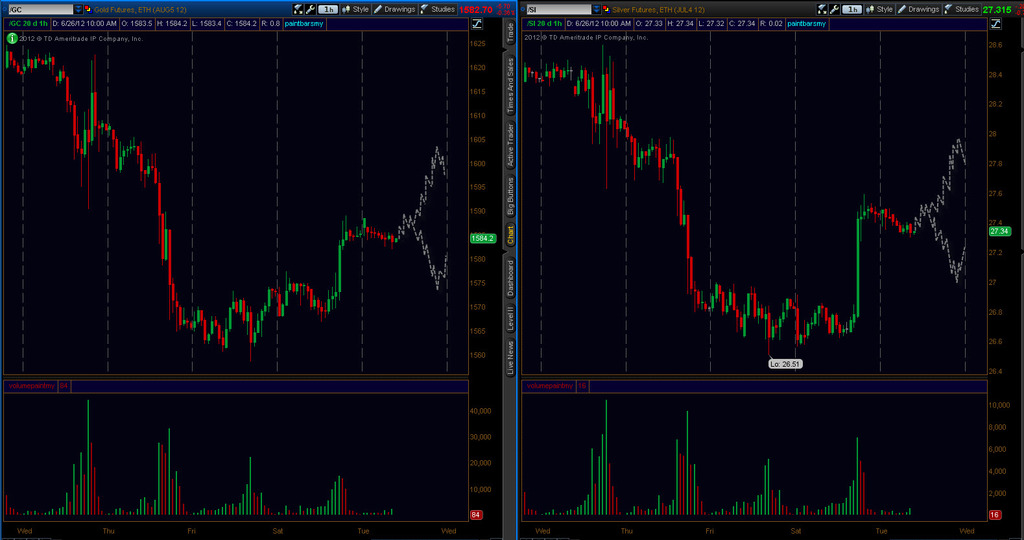This screenshot has width=1024, height=540.
Task: Toggle the auto-scale axis icon on Gold chart
Action: 477,24
